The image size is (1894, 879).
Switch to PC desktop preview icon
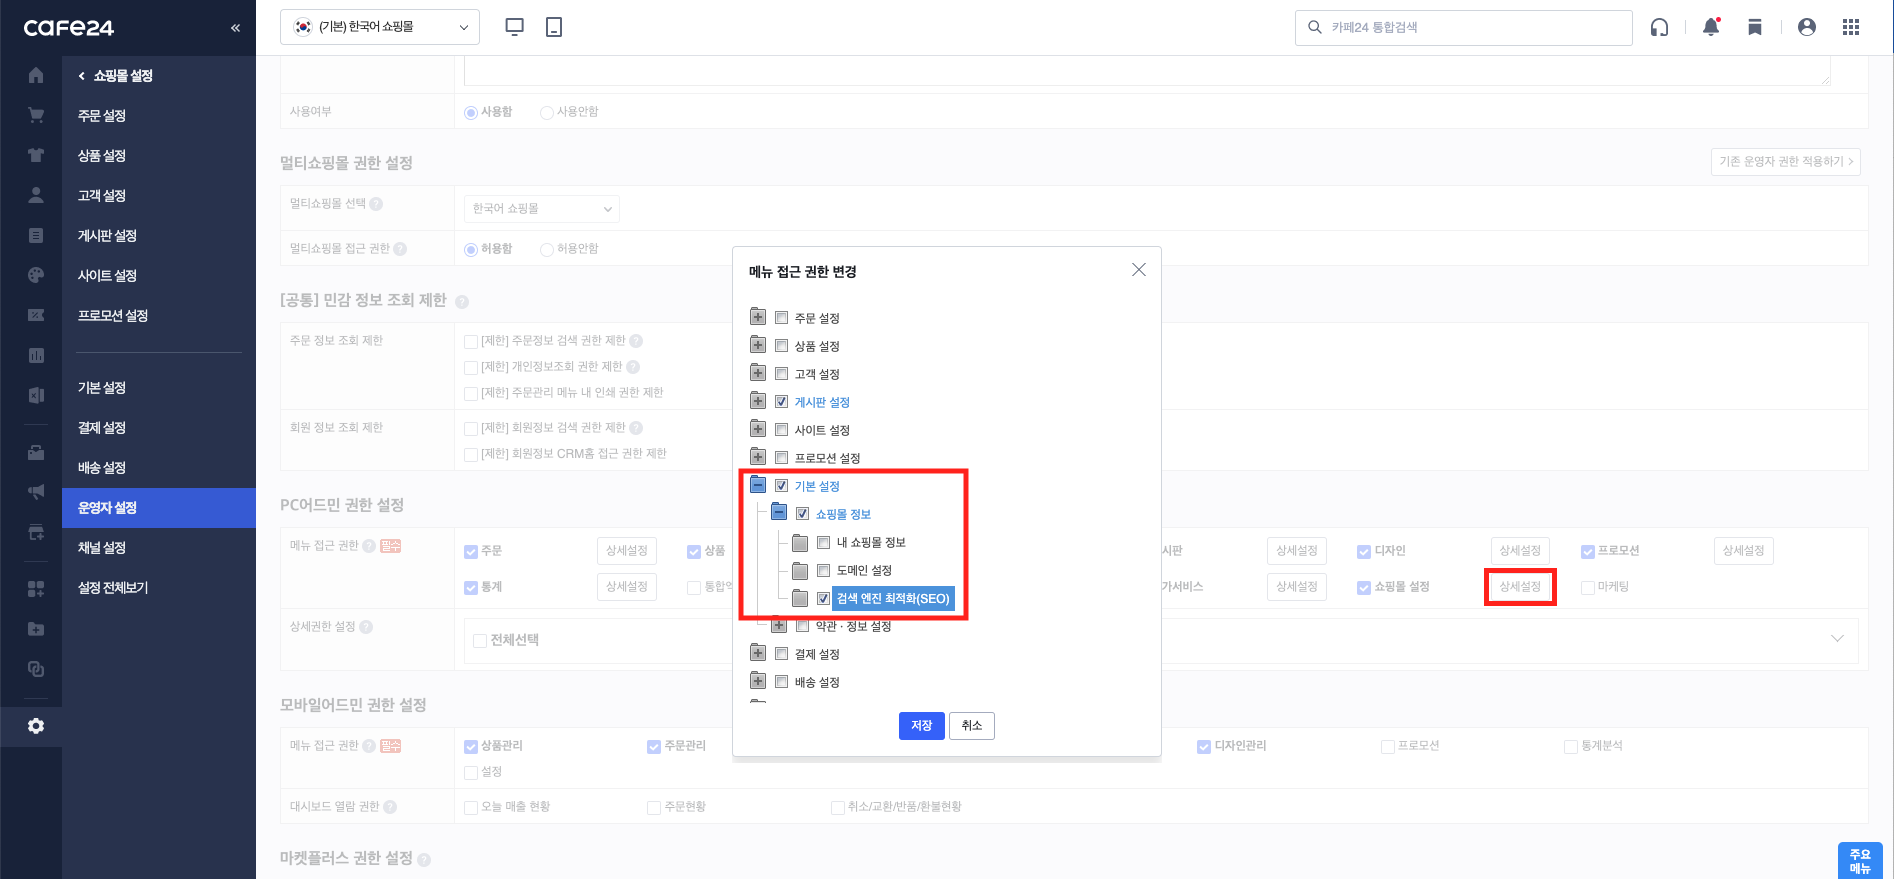click(515, 27)
